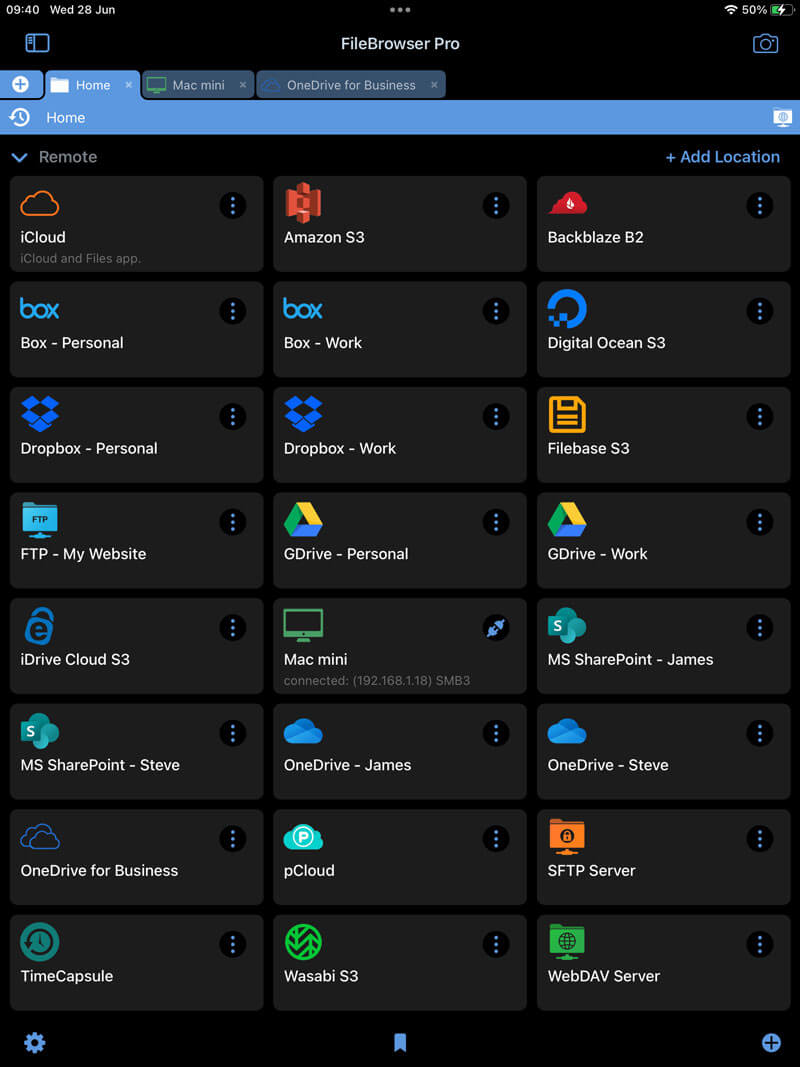Open WebDAV Server three-dot menu
The width and height of the screenshot is (800, 1067).
click(759, 943)
